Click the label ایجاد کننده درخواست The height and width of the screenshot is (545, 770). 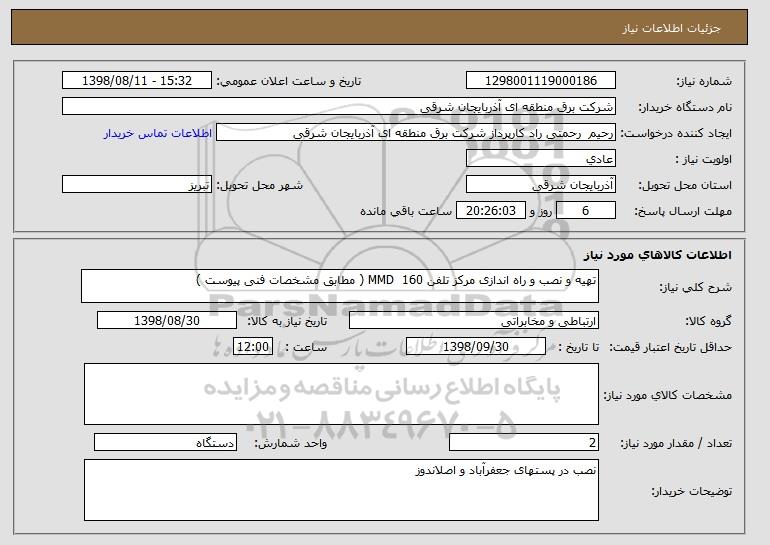[676, 134]
